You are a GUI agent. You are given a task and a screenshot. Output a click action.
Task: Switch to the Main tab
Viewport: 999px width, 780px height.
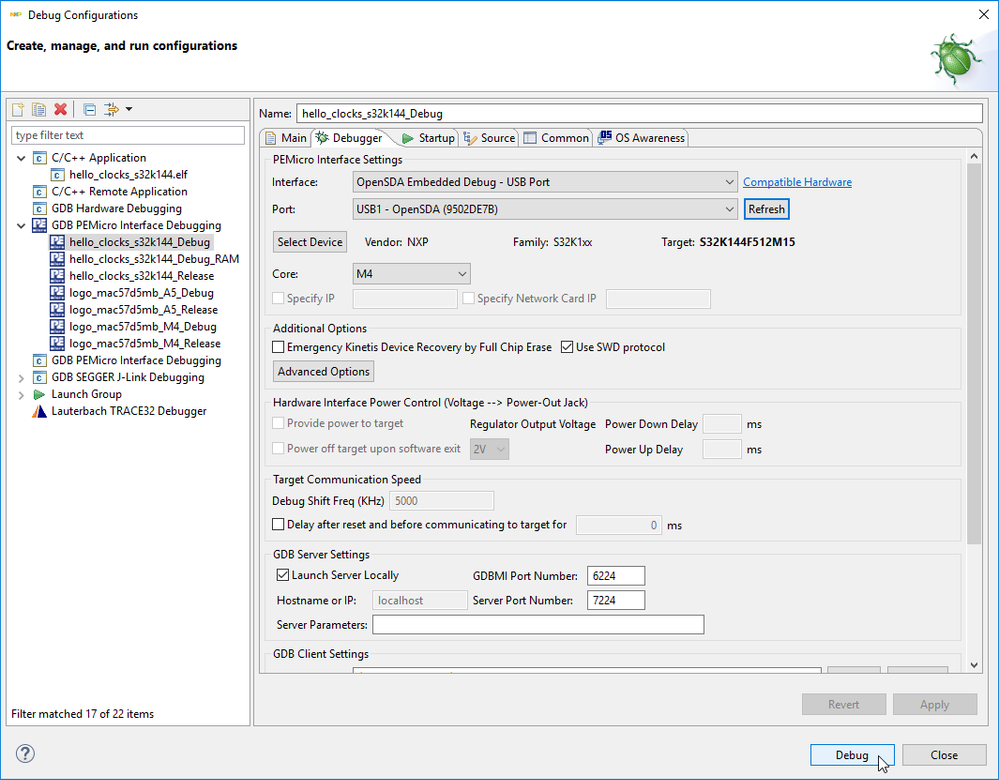click(x=285, y=138)
